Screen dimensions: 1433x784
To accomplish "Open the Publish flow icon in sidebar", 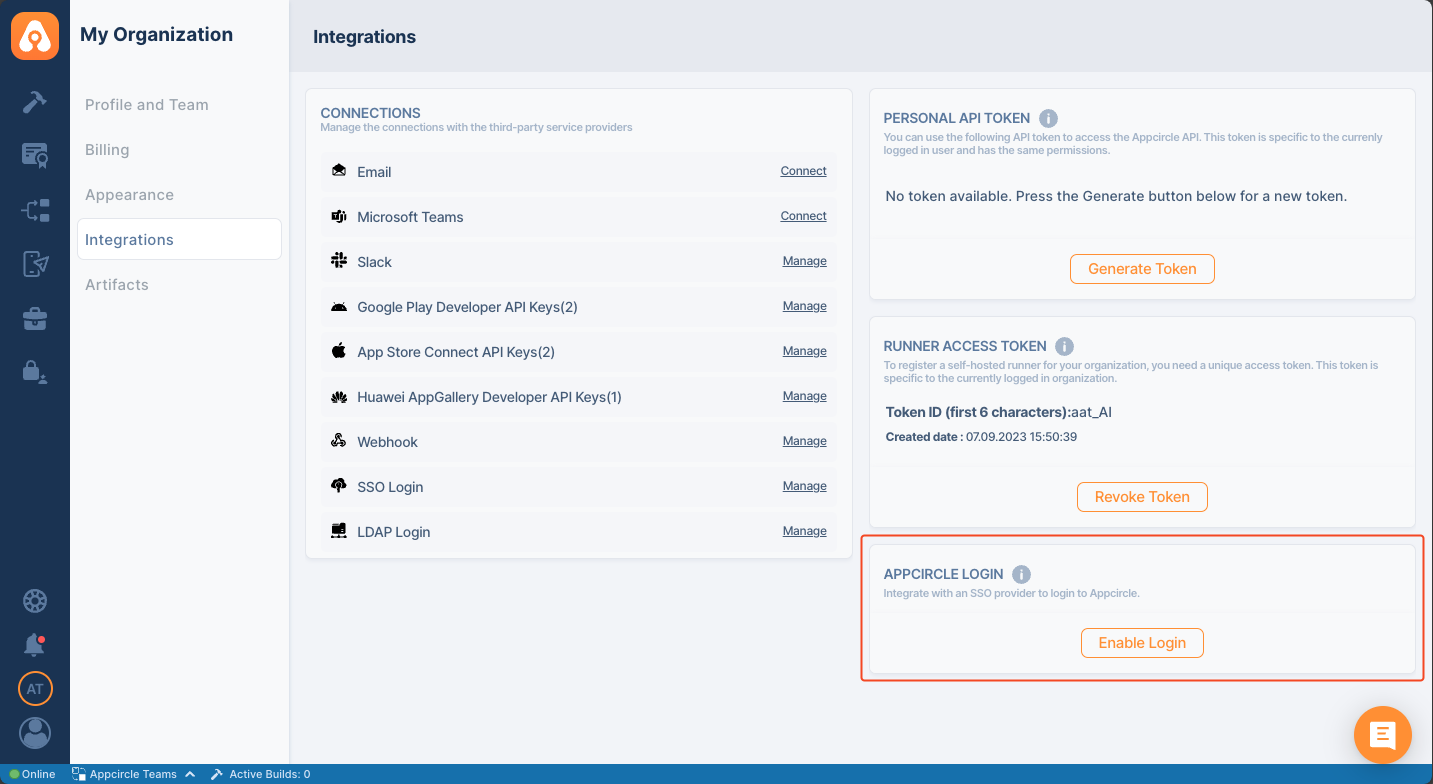I will click(x=35, y=210).
